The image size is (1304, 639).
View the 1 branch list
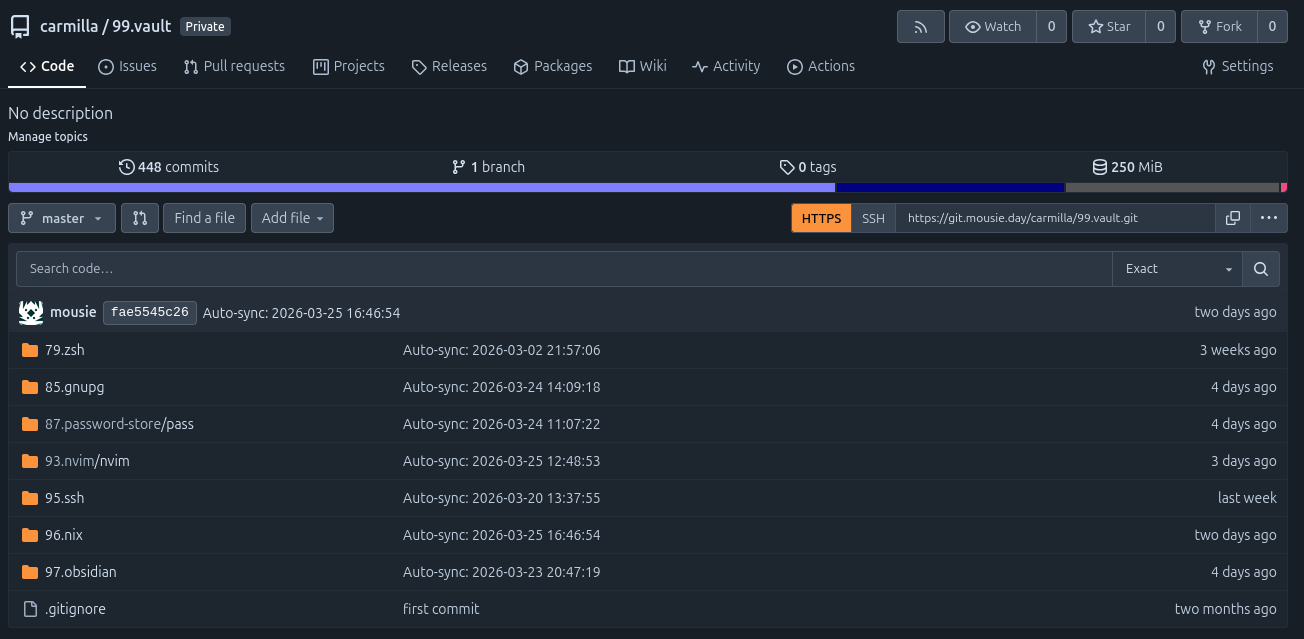click(x=488, y=167)
